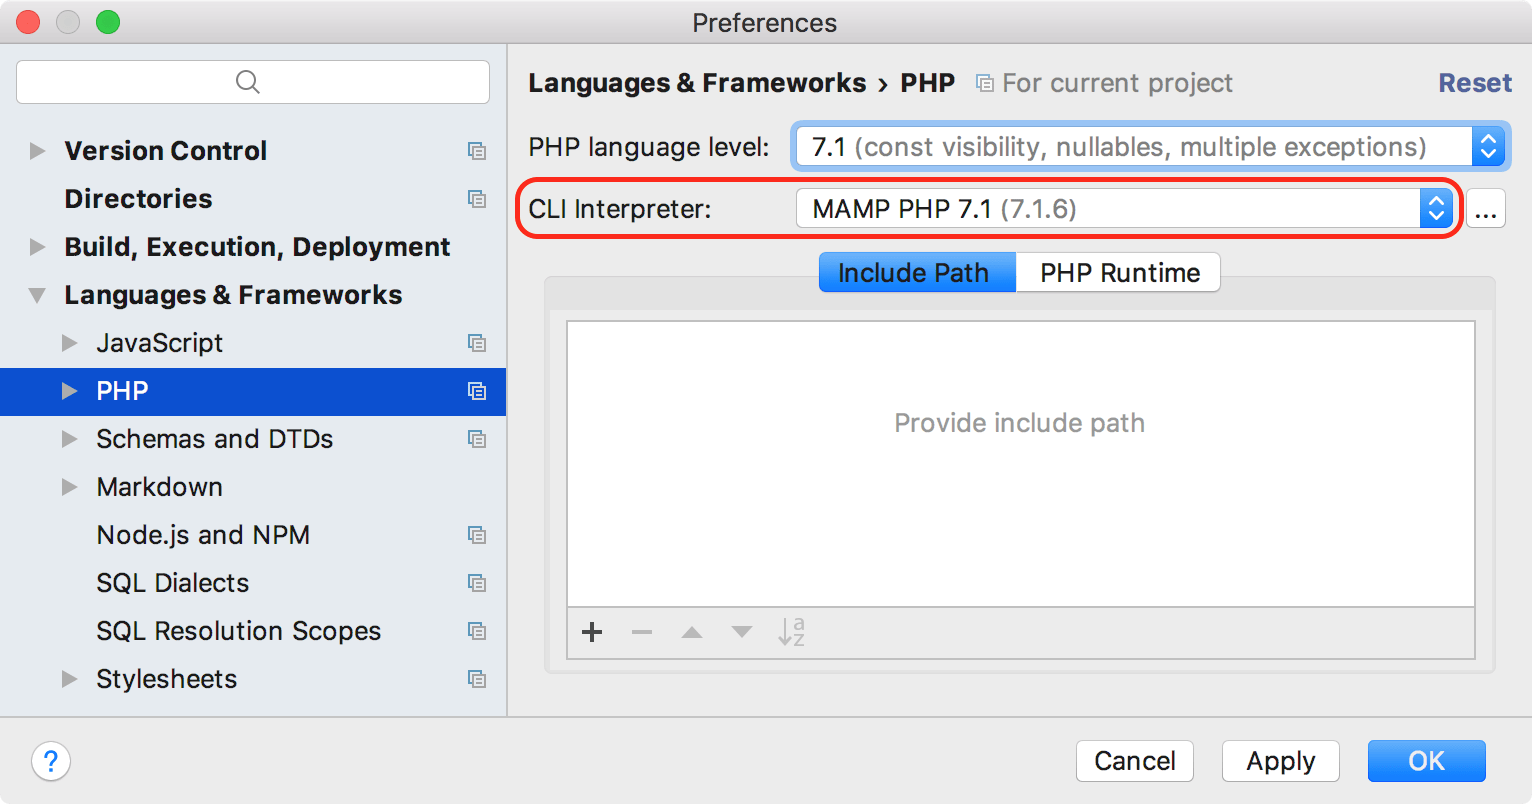
Task: Click the minus remove-path icon
Action: tap(642, 632)
